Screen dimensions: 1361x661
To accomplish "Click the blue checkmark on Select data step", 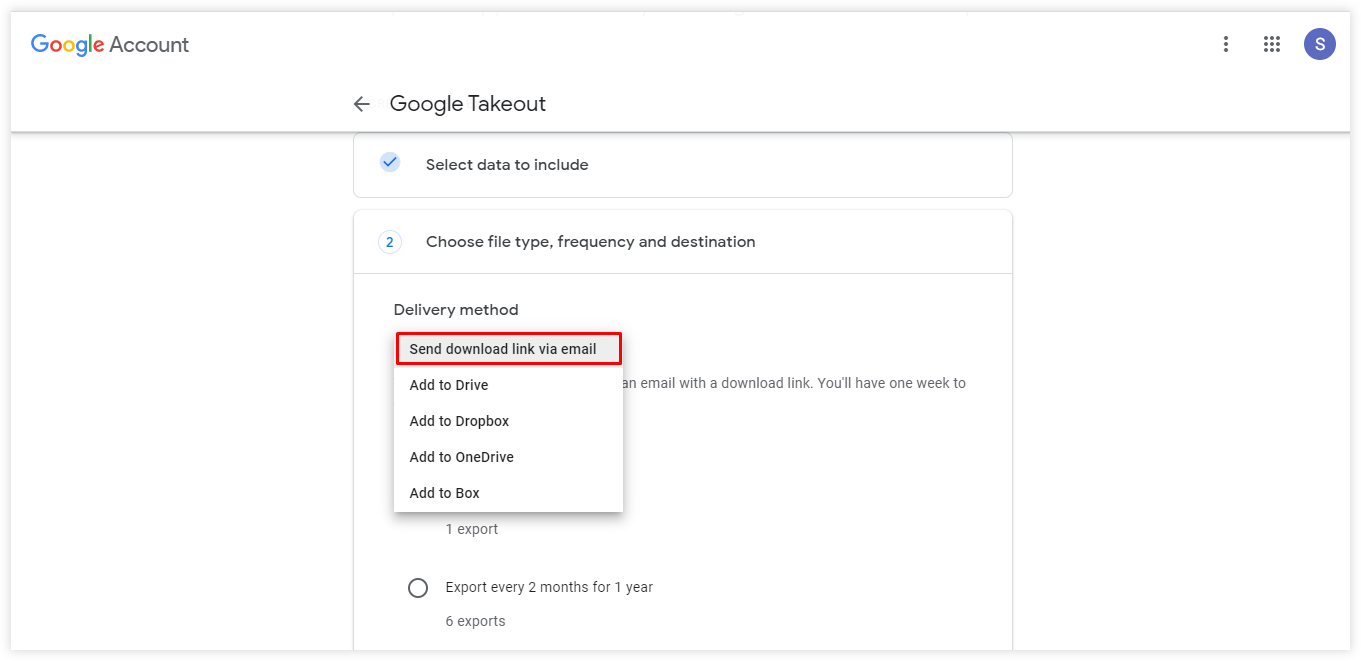I will 390,162.
